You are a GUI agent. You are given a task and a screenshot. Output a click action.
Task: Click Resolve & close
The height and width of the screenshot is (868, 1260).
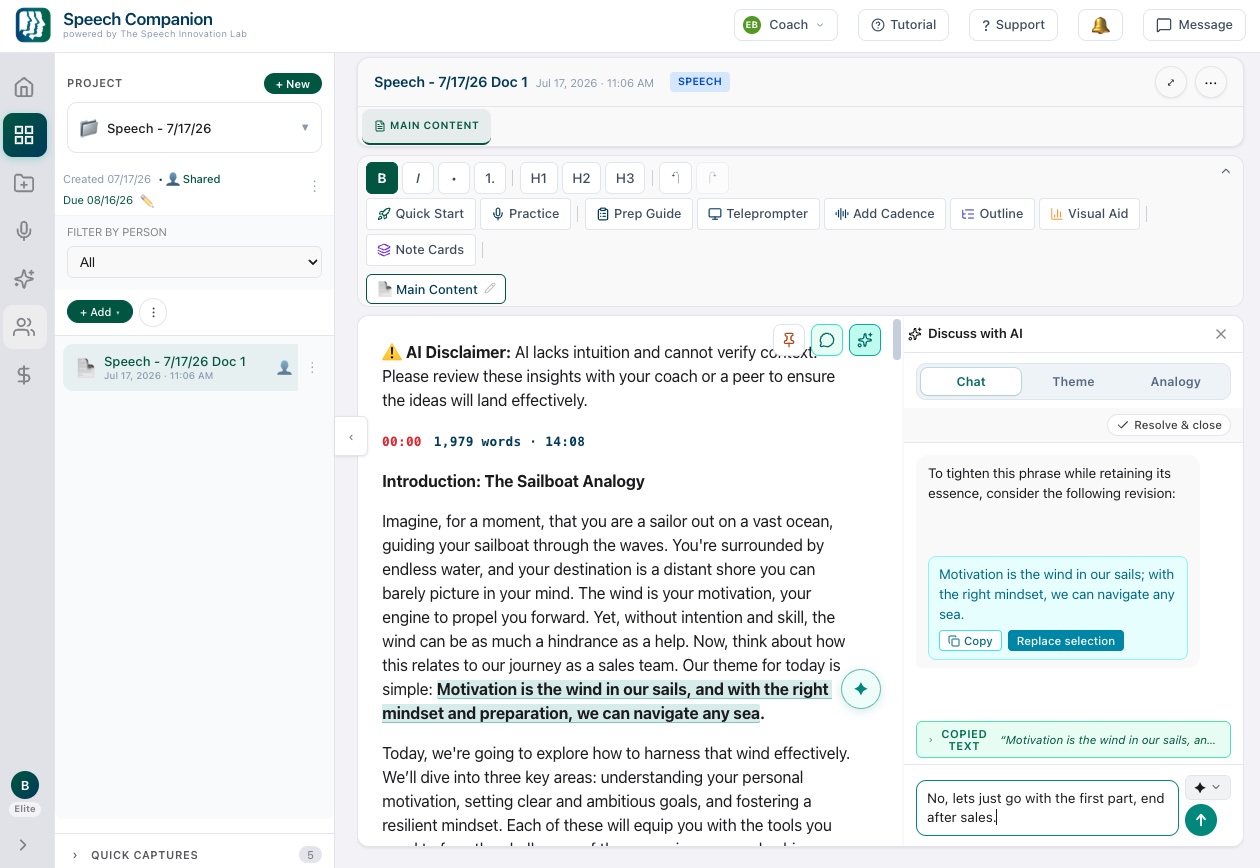(1169, 425)
